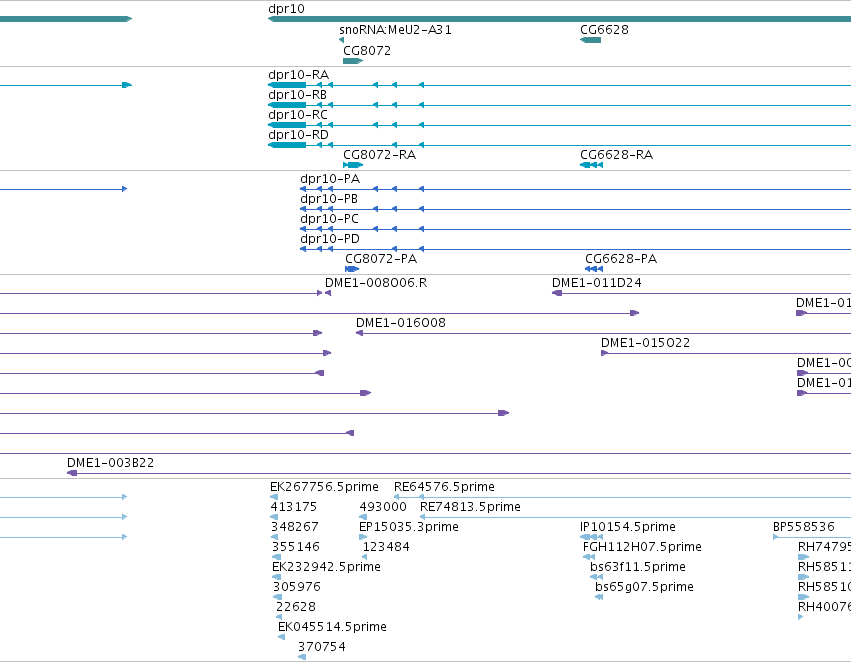Click the CG6628 gene label
The width and height of the screenshot is (851, 662).
(x=604, y=30)
